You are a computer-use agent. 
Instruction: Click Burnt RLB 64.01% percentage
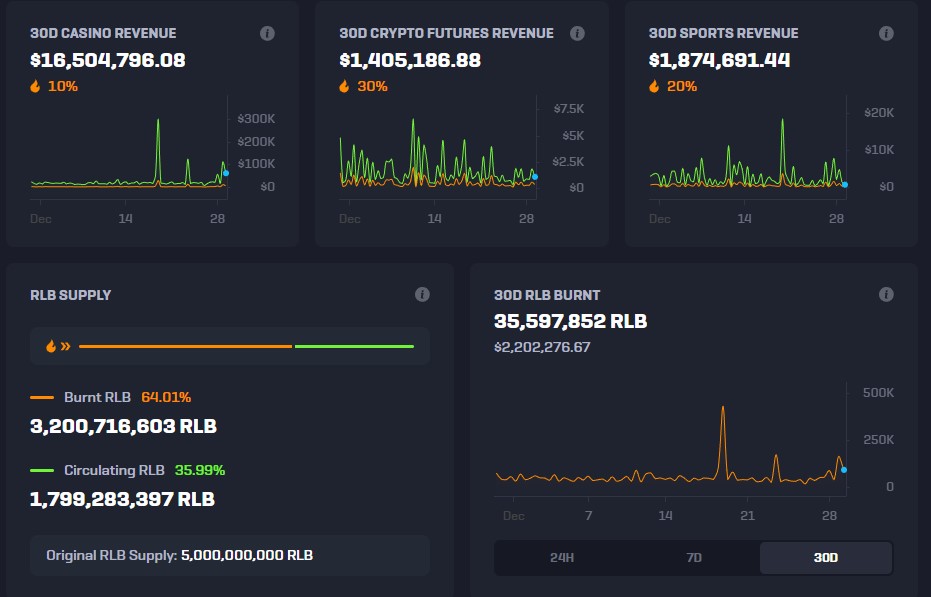(x=166, y=397)
